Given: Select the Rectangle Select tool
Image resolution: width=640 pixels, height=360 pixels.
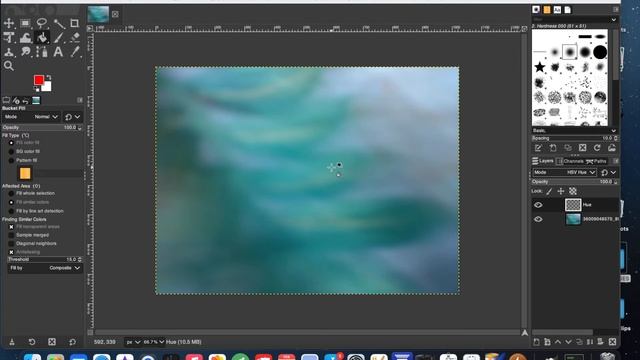Looking at the screenshot, I should [25, 23].
